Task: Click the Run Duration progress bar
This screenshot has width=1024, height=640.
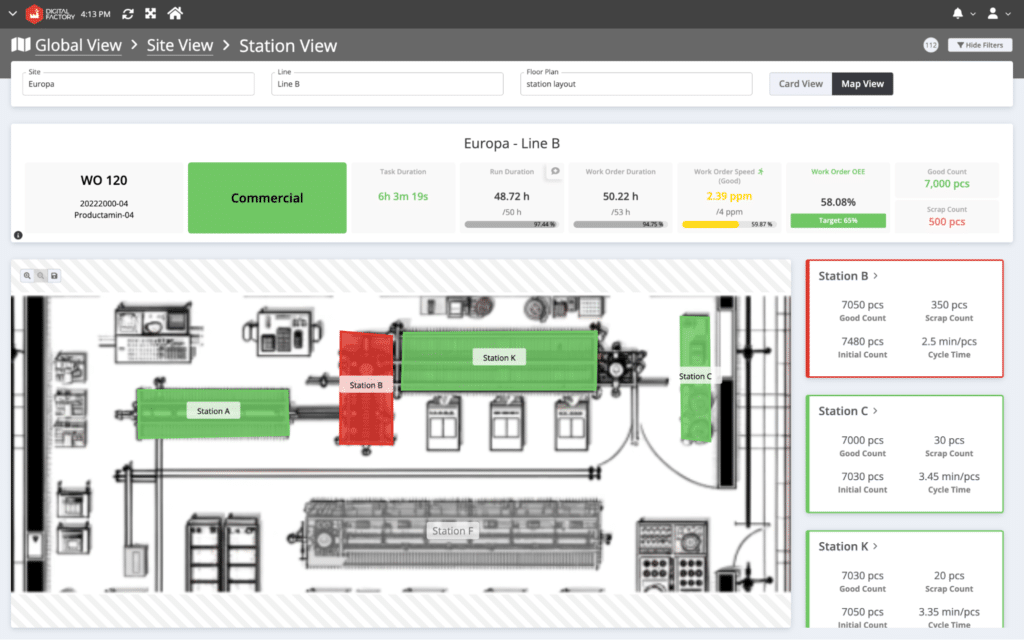Action: pyautogui.click(x=511, y=224)
